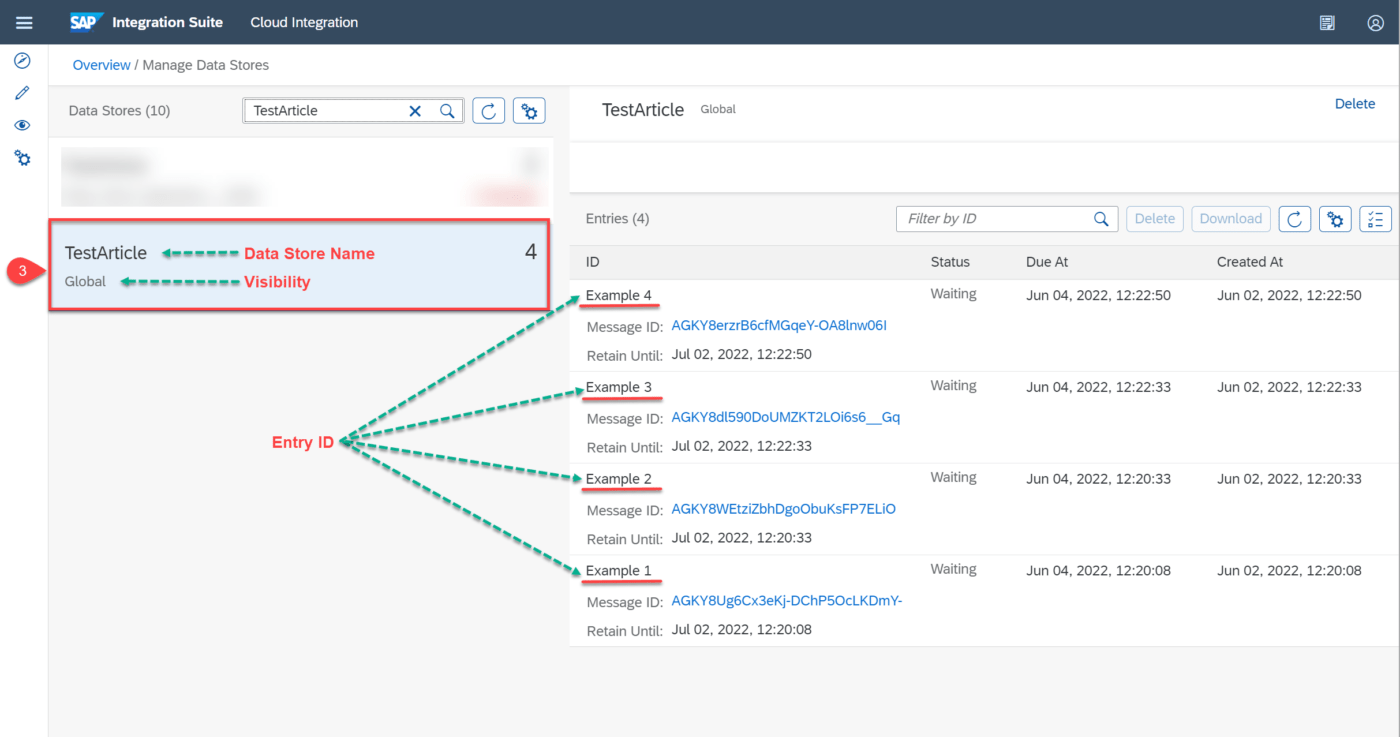Open message ID AGKY8erzrB6cfMGqeY-OA8lnw06I
This screenshot has width=1400, height=737.
[x=779, y=326]
